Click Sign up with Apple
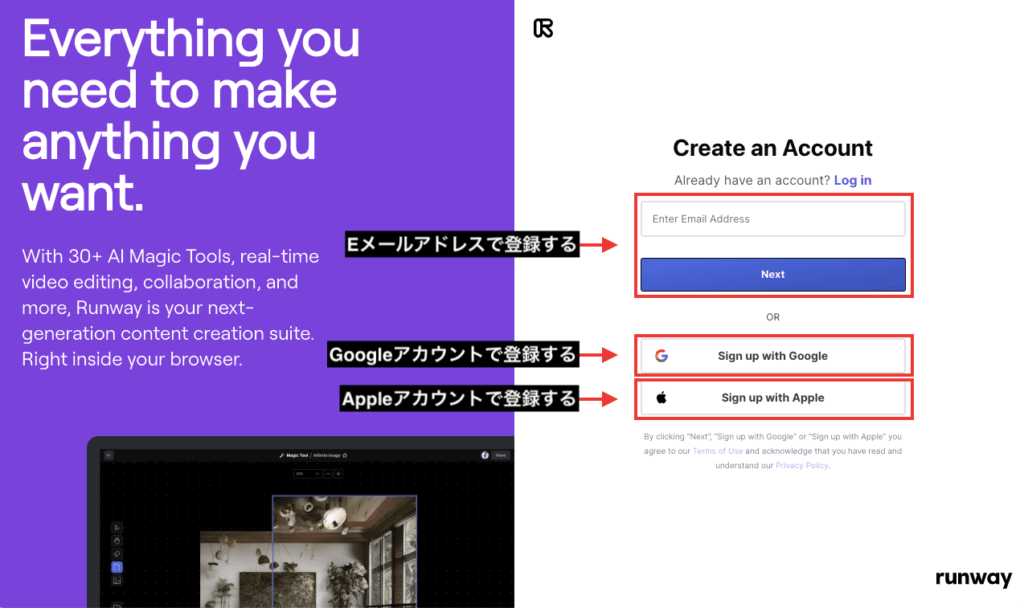The width and height of the screenshot is (1024, 608). tap(773, 398)
